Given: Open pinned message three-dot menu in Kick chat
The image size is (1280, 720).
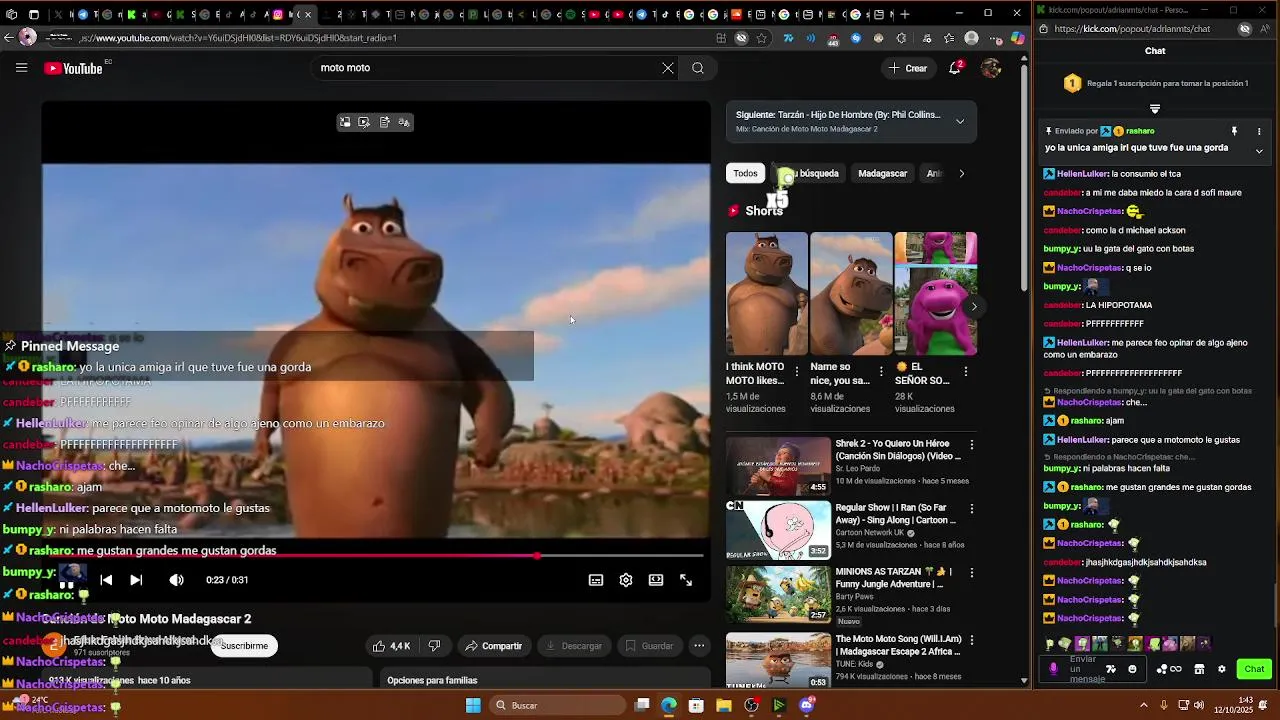Looking at the screenshot, I should (1259, 131).
